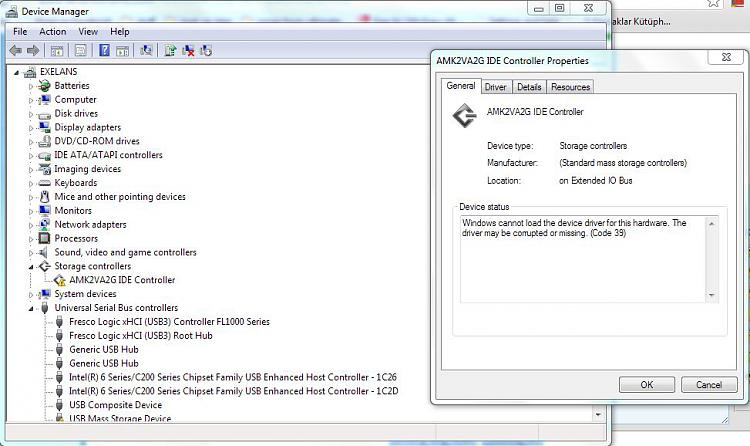Select the Intel USB Enhanced Host Controller 1C2D entry
Screen dimensions: 750x446
(233, 391)
